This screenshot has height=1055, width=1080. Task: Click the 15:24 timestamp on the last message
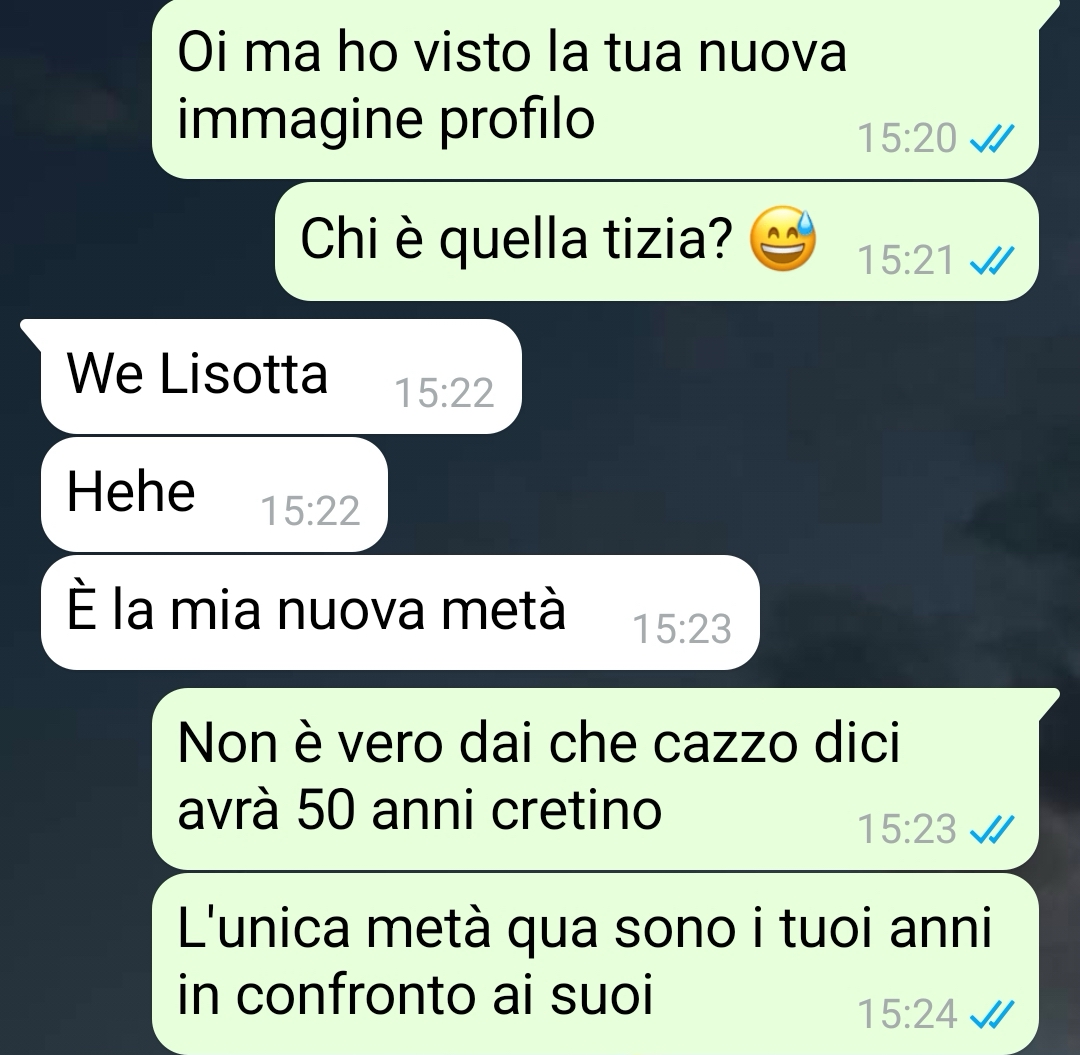[x=907, y=1014]
